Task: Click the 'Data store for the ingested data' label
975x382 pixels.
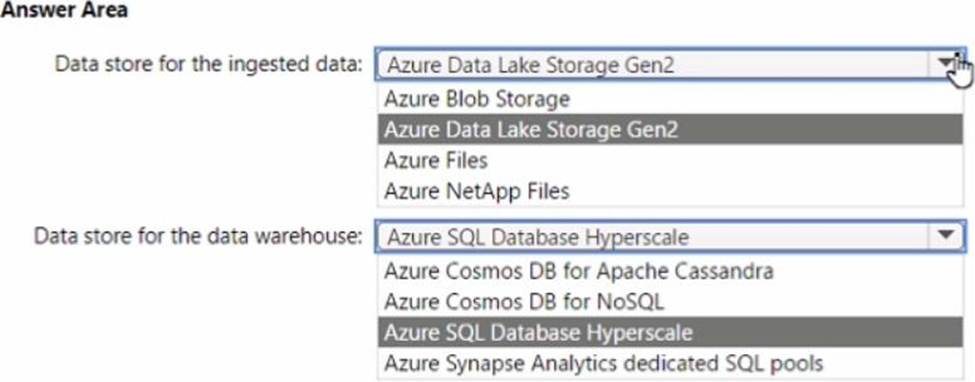Action: click(x=209, y=64)
